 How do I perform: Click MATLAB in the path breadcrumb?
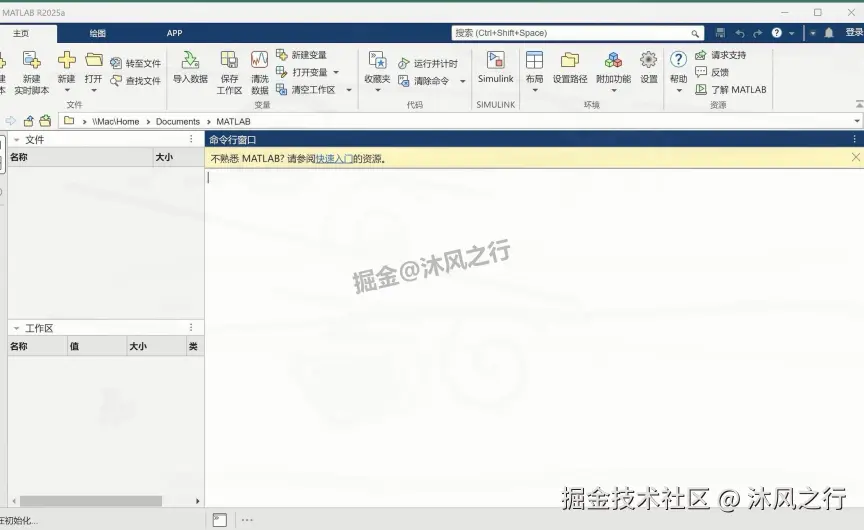(x=233, y=121)
